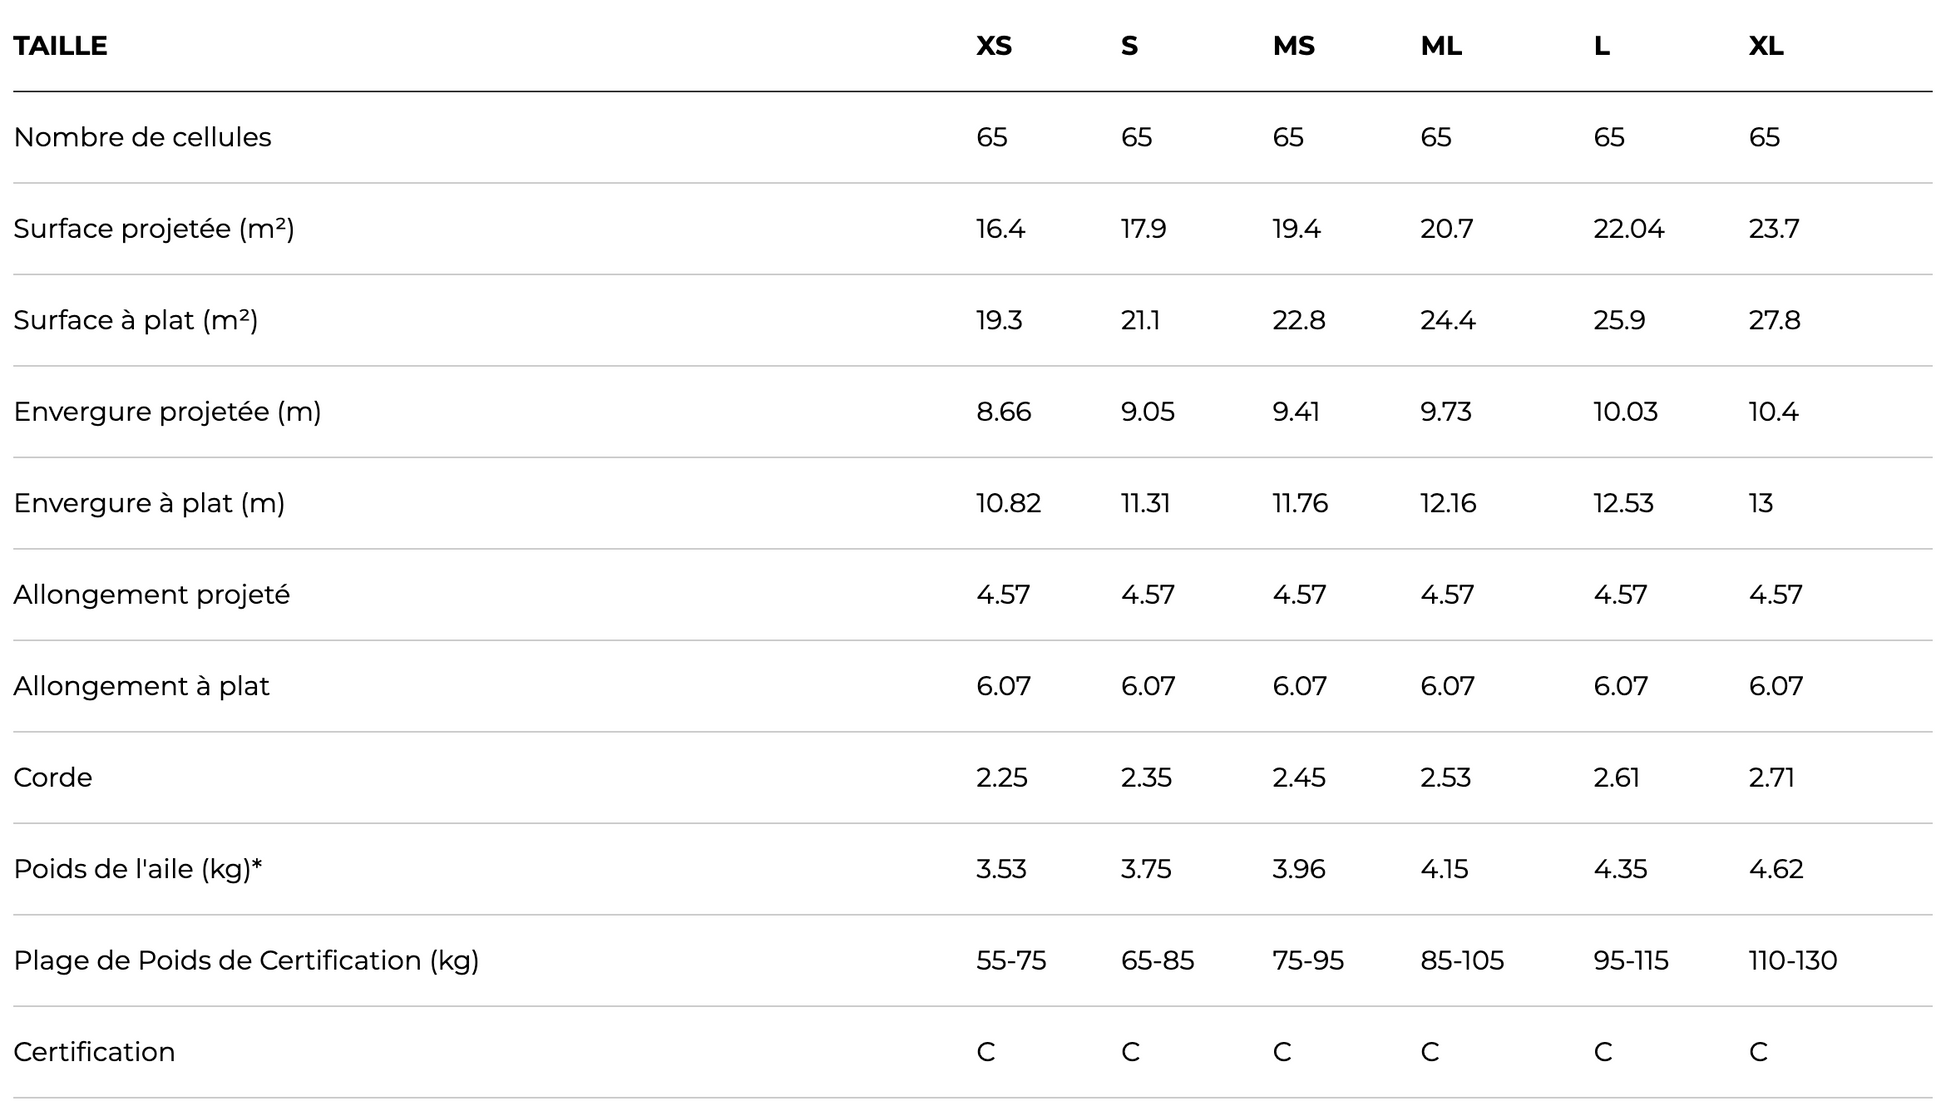Image resolution: width=1946 pixels, height=1111 pixels.
Task: Click the 'Certification' row label
Action: [x=94, y=1052]
